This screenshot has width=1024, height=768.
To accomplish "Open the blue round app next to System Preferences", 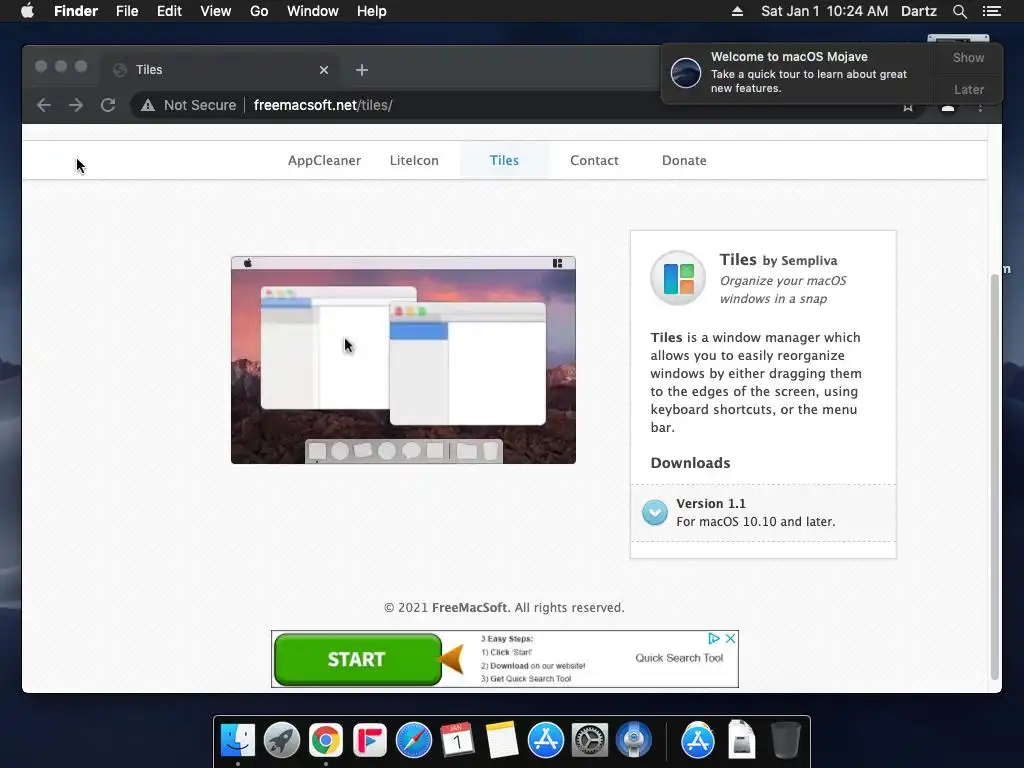I will pos(633,741).
